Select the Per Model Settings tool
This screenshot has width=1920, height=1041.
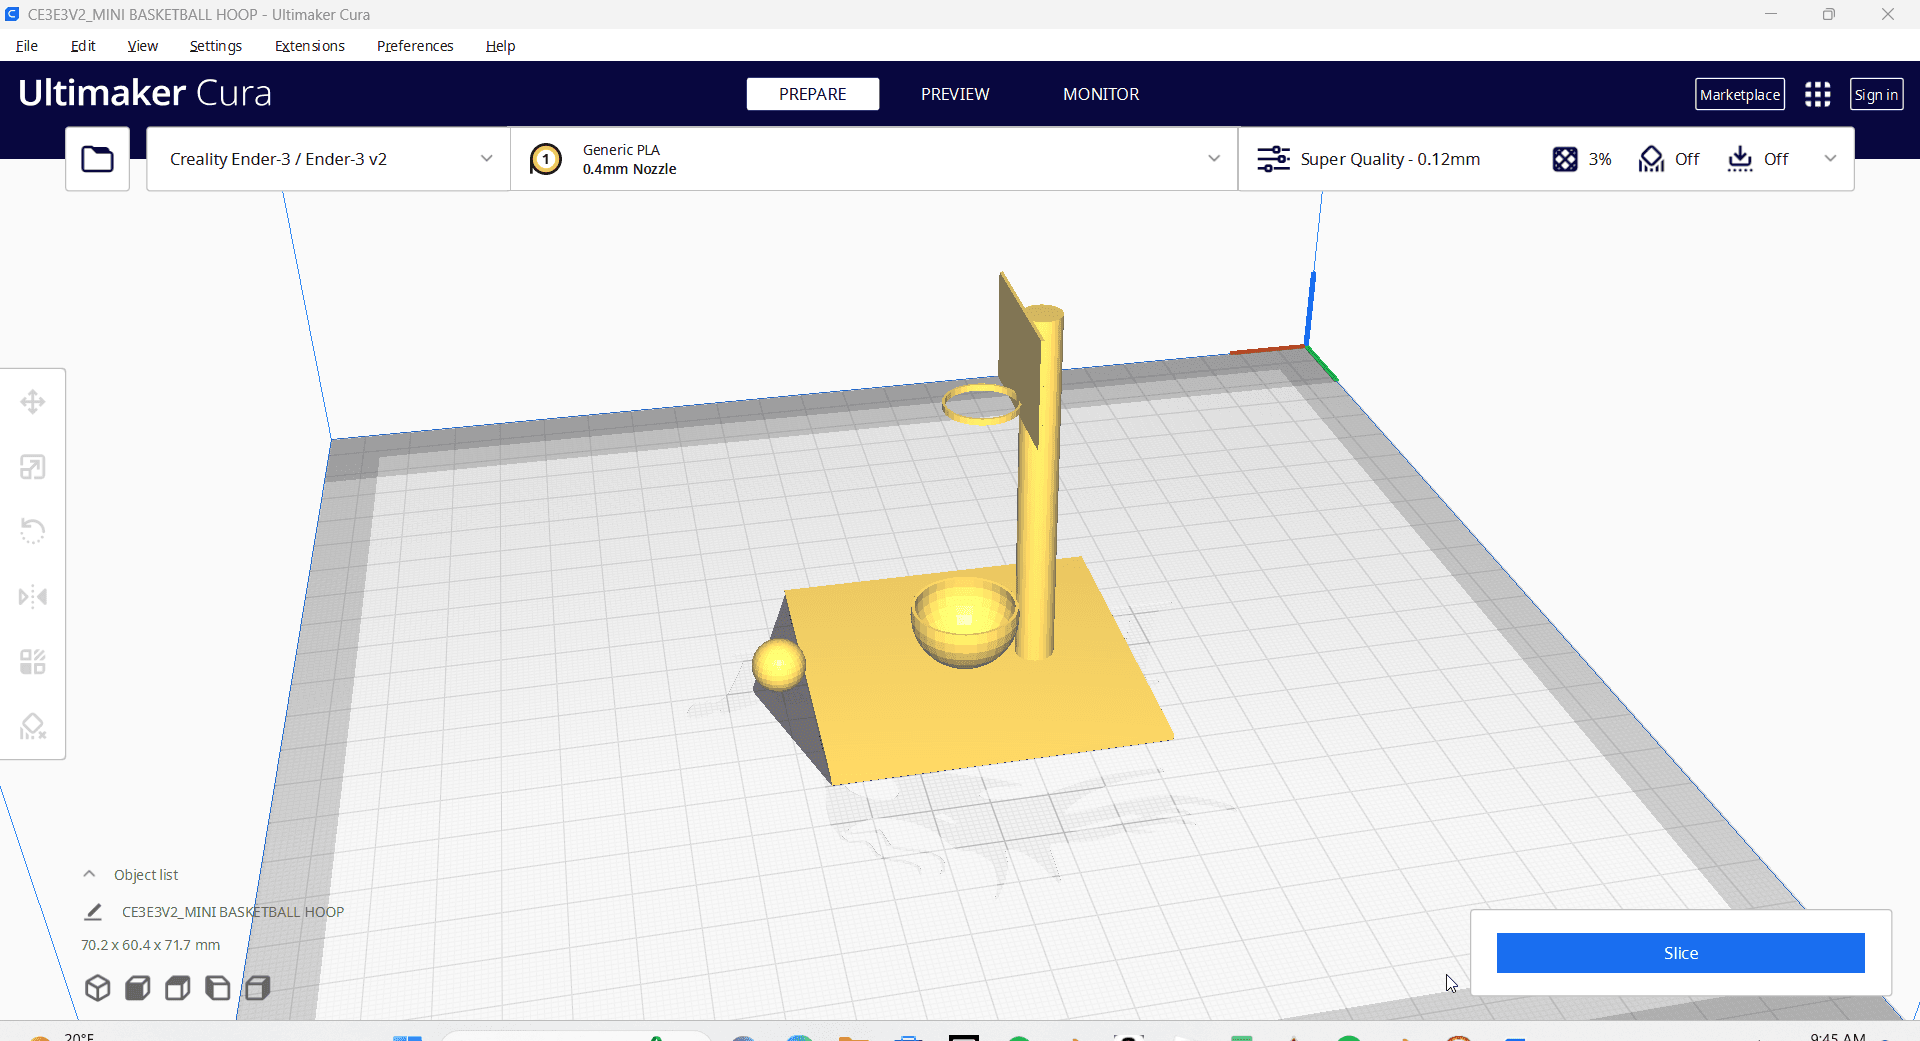[33, 662]
